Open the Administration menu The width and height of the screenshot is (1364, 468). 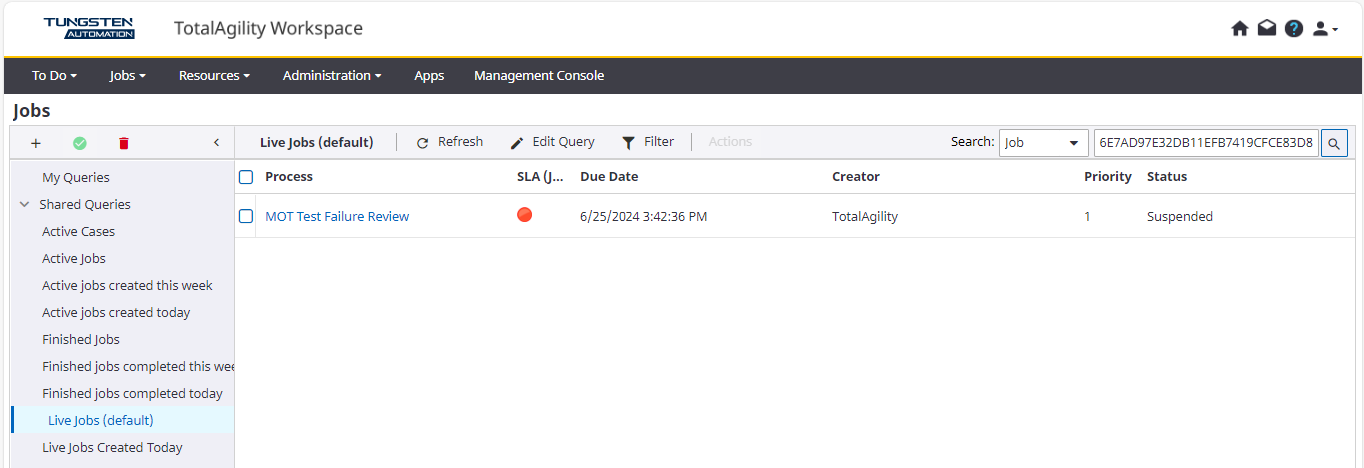point(332,75)
